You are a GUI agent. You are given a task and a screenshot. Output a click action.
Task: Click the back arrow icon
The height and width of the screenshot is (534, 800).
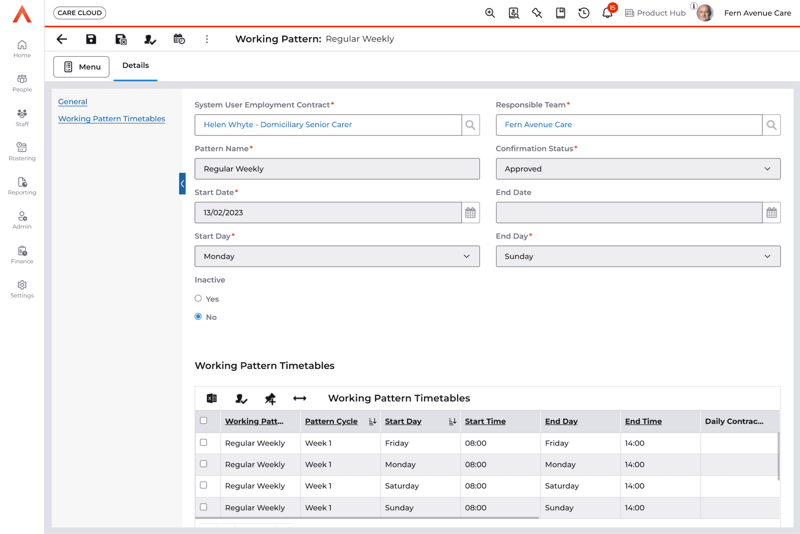click(62, 39)
